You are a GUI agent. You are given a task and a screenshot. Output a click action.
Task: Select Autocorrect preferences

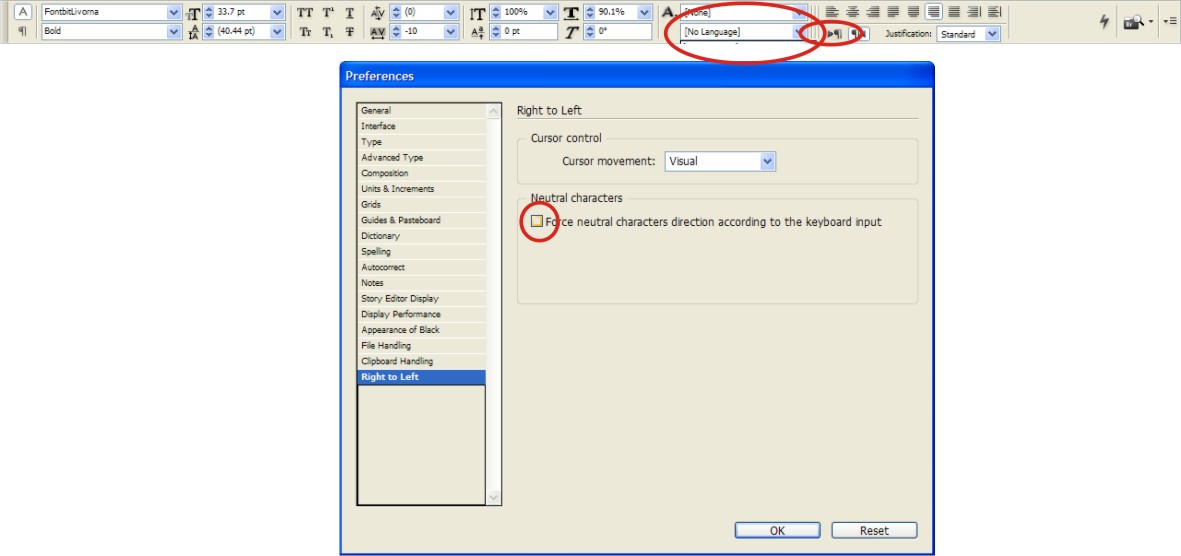(421, 267)
